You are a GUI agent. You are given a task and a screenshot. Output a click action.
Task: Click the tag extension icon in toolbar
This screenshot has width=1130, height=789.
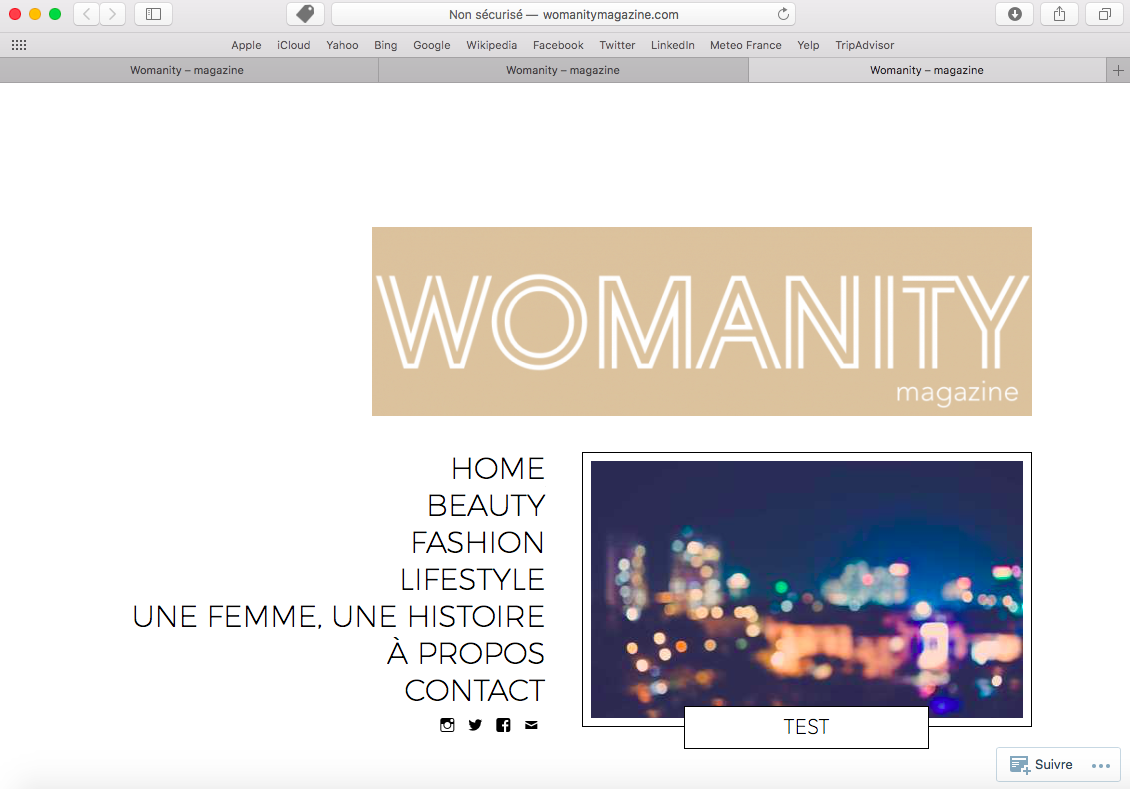(305, 14)
